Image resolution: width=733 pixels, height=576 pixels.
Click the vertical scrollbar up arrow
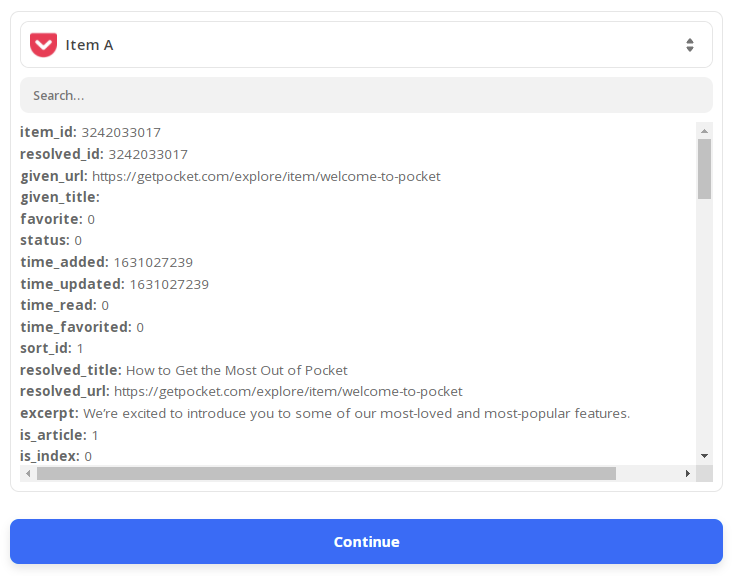(x=704, y=131)
